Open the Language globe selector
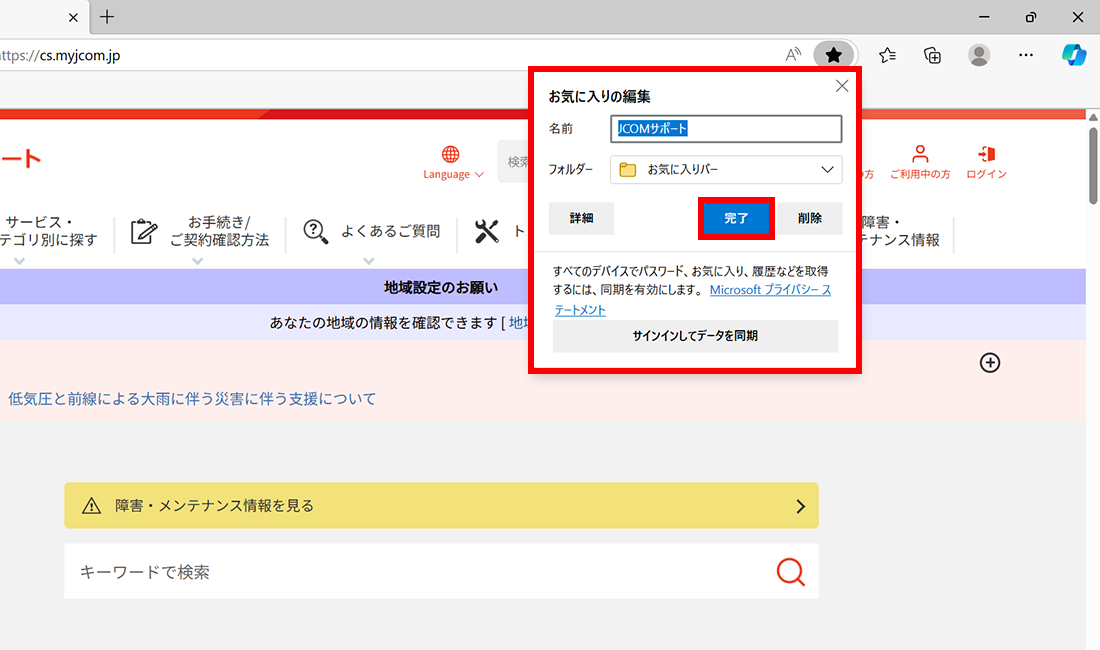This screenshot has height=650, width=1100. click(x=452, y=163)
